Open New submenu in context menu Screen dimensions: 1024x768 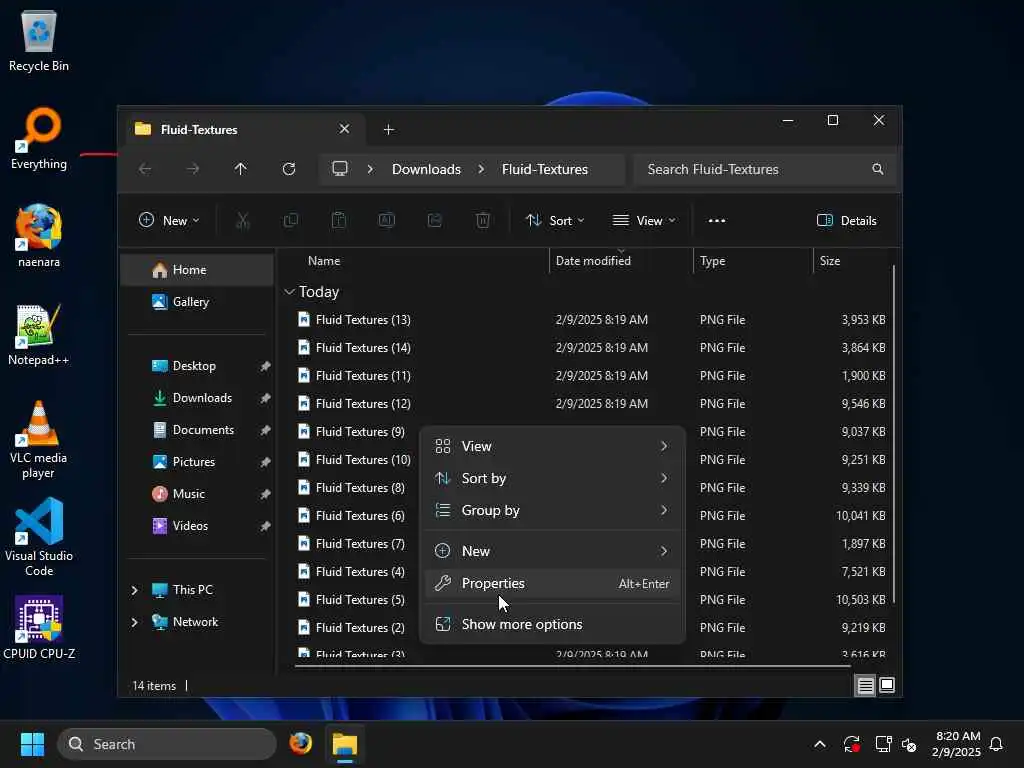[x=552, y=551]
